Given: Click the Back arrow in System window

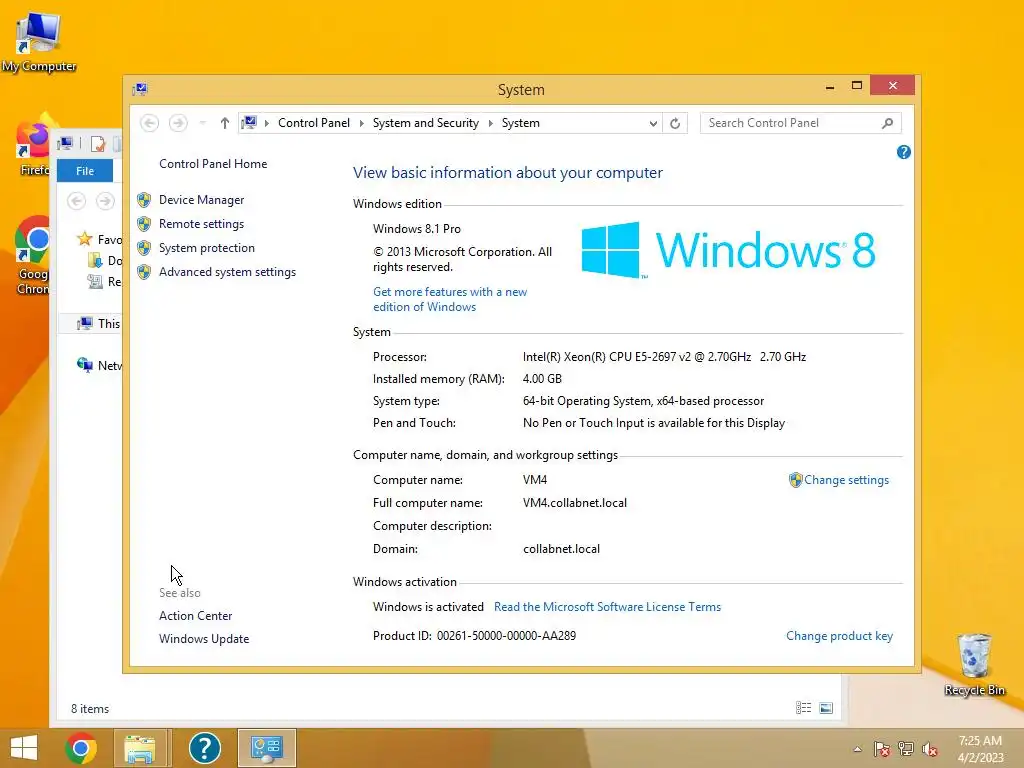Looking at the screenshot, I should tap(150, 123).
